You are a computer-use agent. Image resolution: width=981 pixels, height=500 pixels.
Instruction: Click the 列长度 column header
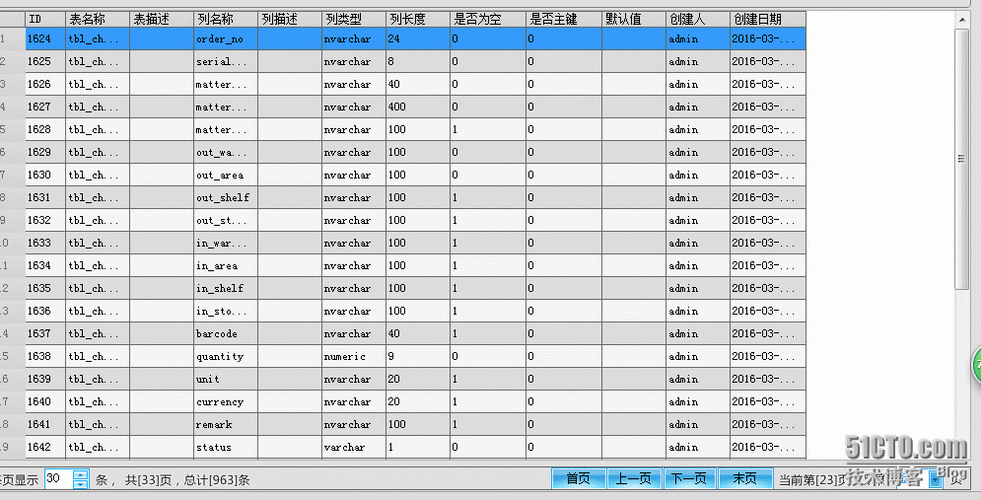point(417,19)
